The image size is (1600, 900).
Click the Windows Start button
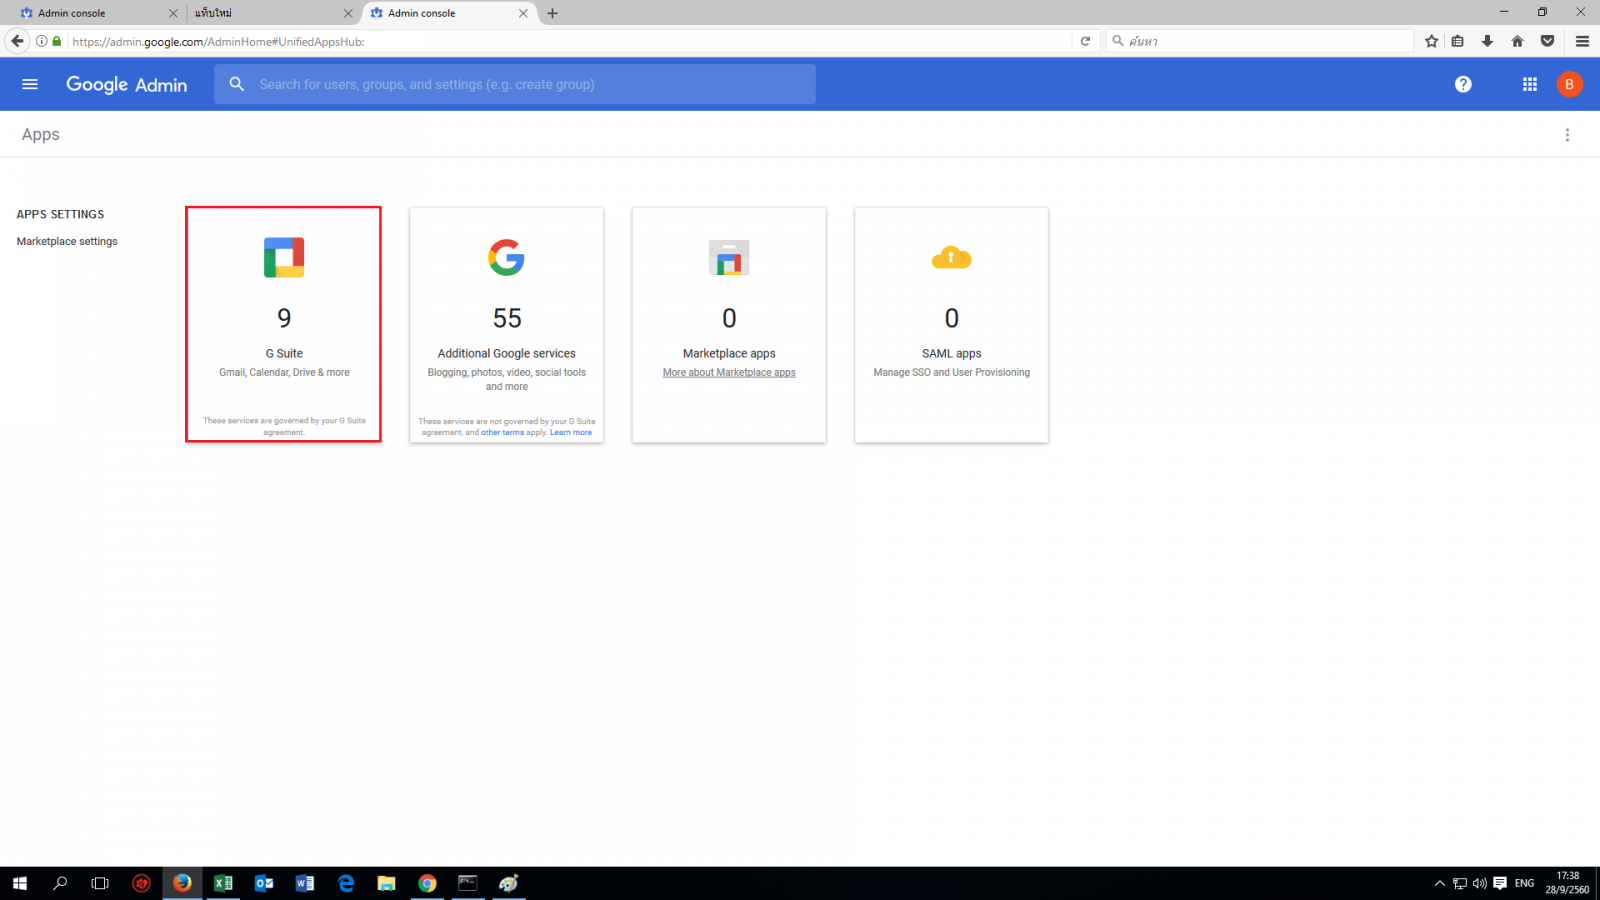[20, 883]
